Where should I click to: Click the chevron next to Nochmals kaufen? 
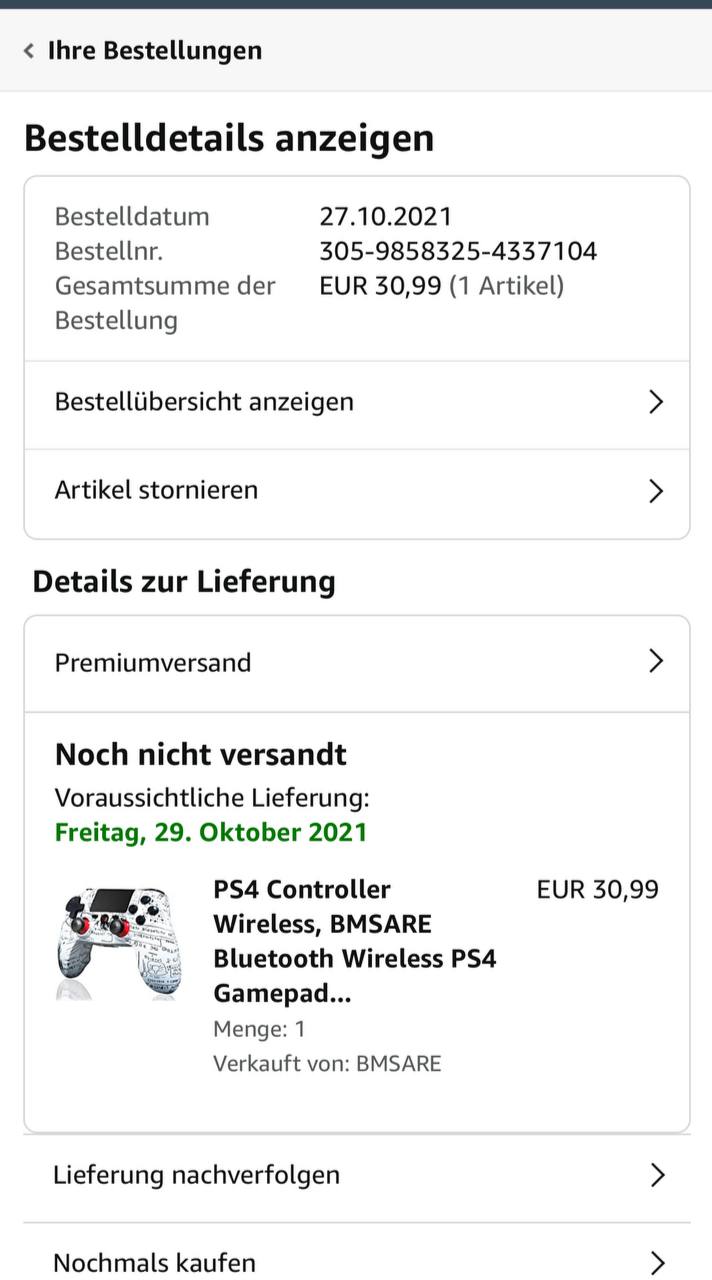657,1261
